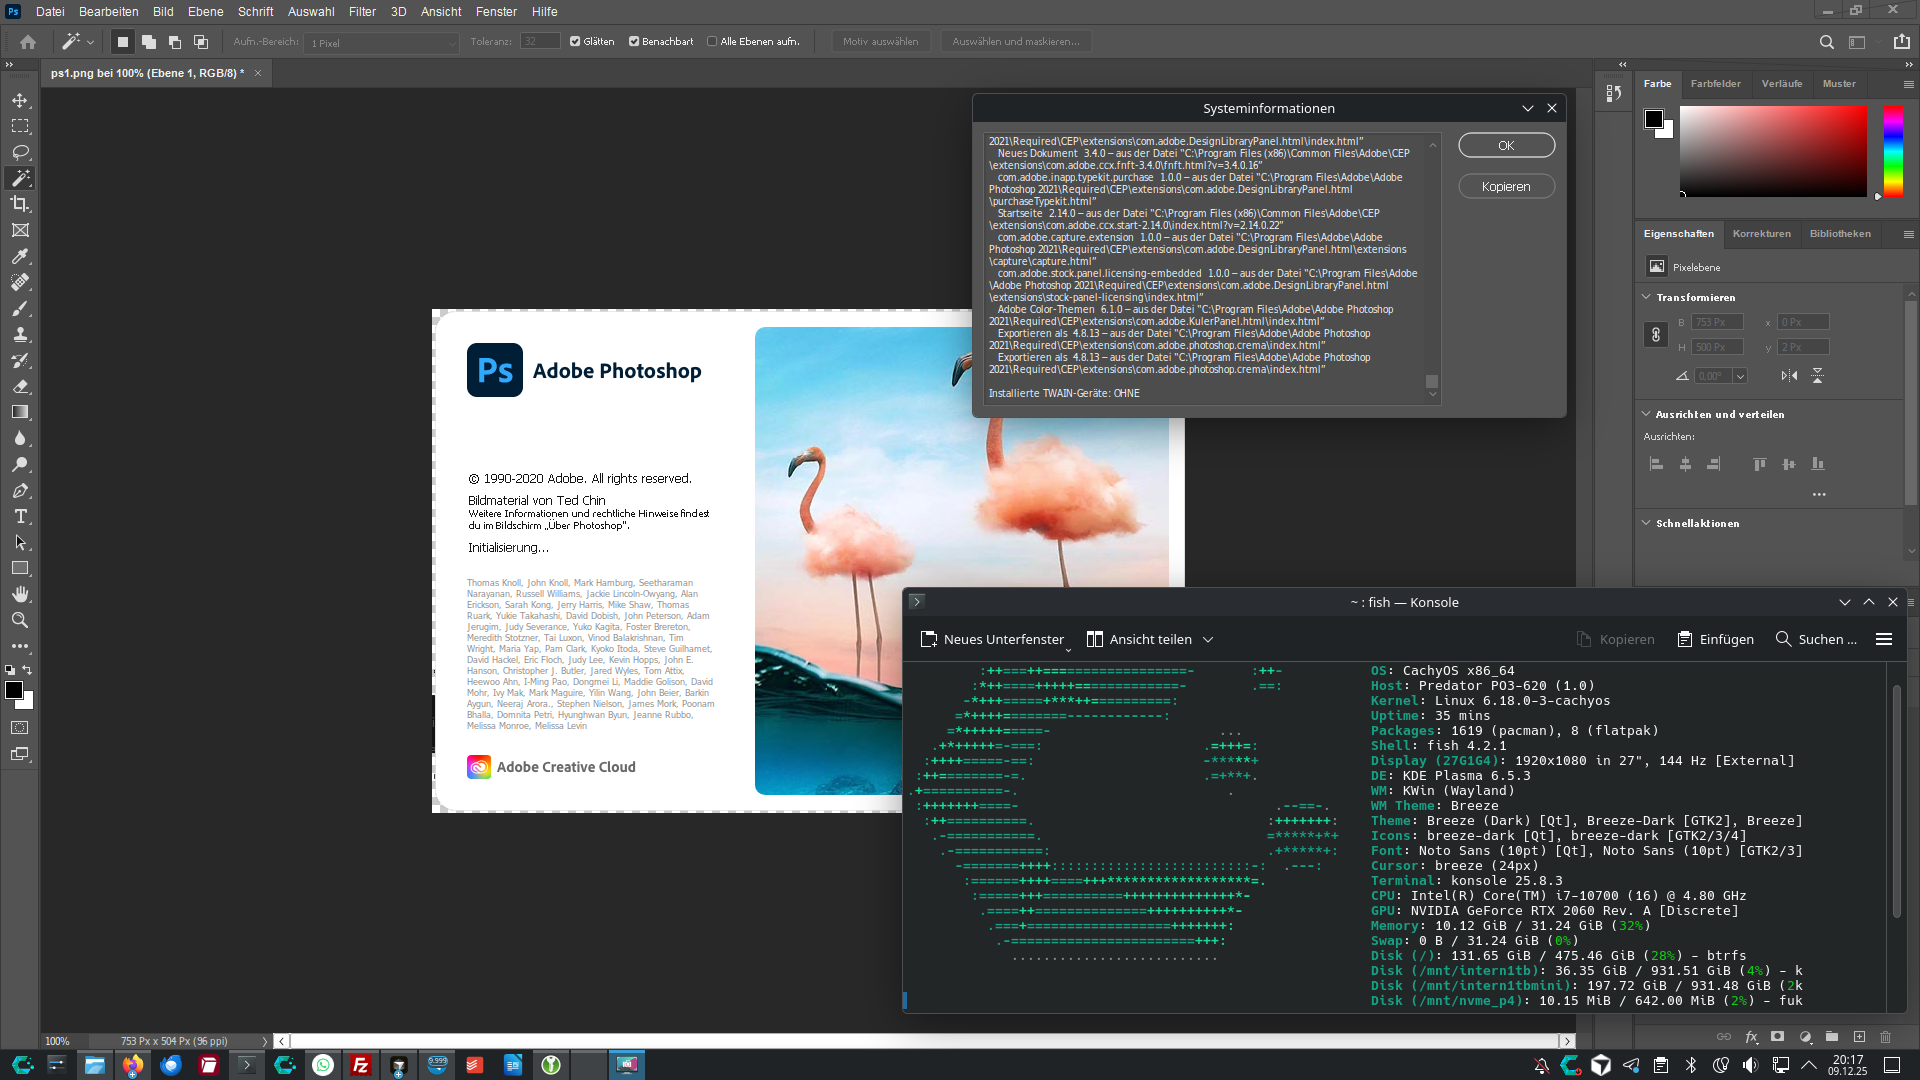The image size is (1920, 1080).
Task: Switch to the Farbfelder tab
Action: (x=1716, y=84)
